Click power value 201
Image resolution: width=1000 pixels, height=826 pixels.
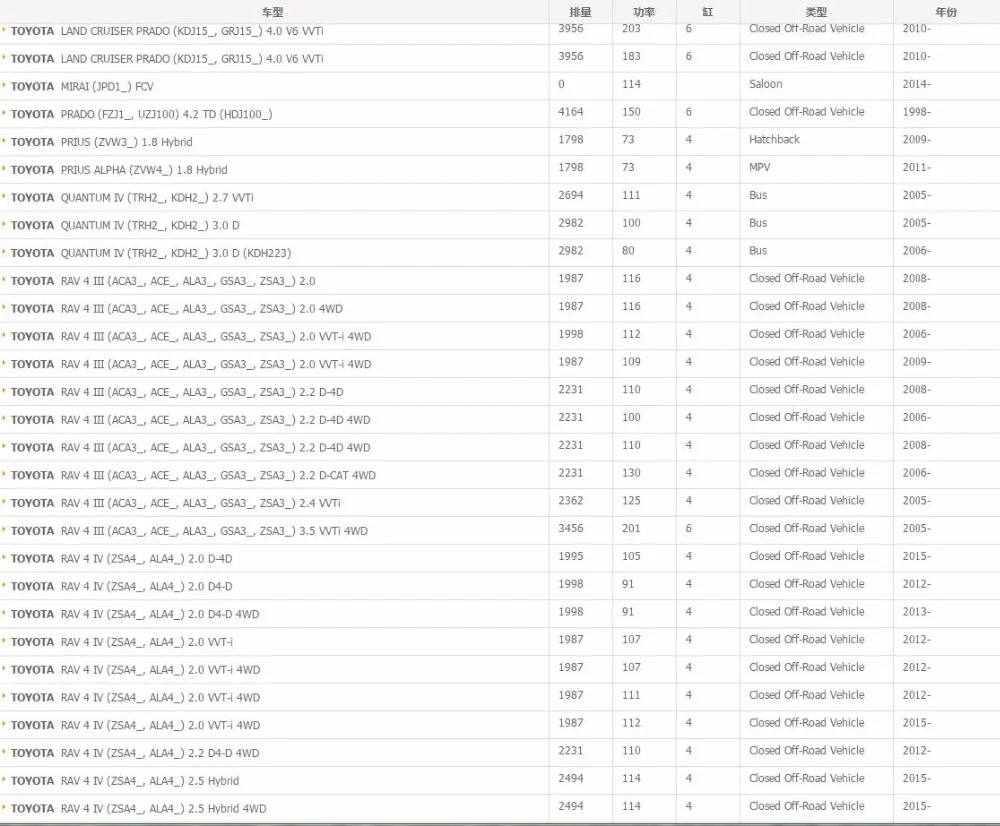click(631, 528)
